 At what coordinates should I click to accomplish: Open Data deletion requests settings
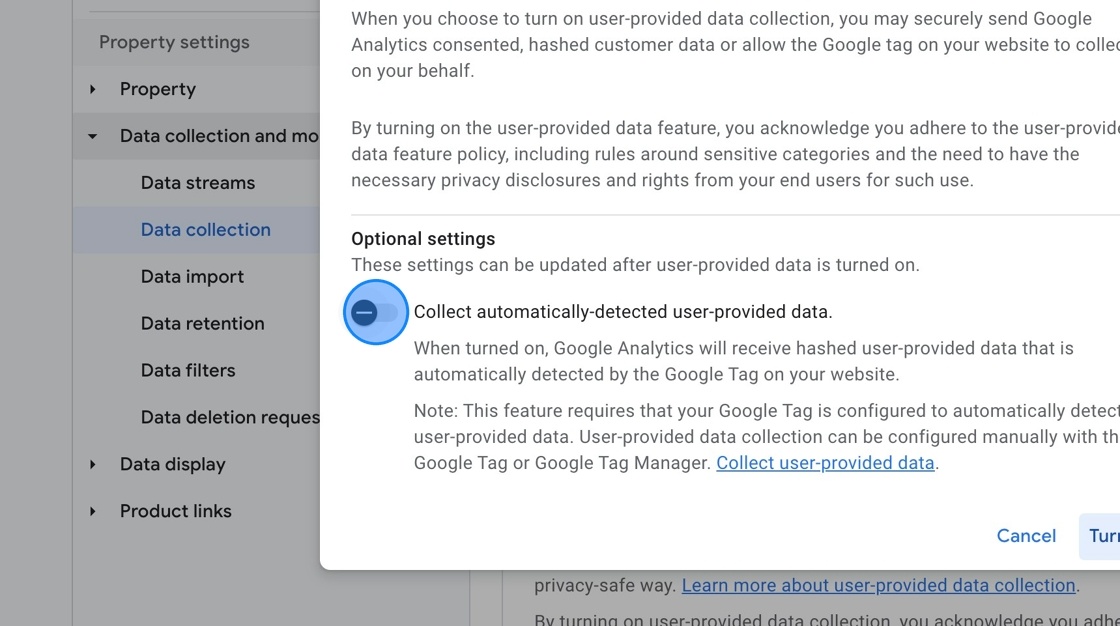pyautogui.click(x=229, y=417)
